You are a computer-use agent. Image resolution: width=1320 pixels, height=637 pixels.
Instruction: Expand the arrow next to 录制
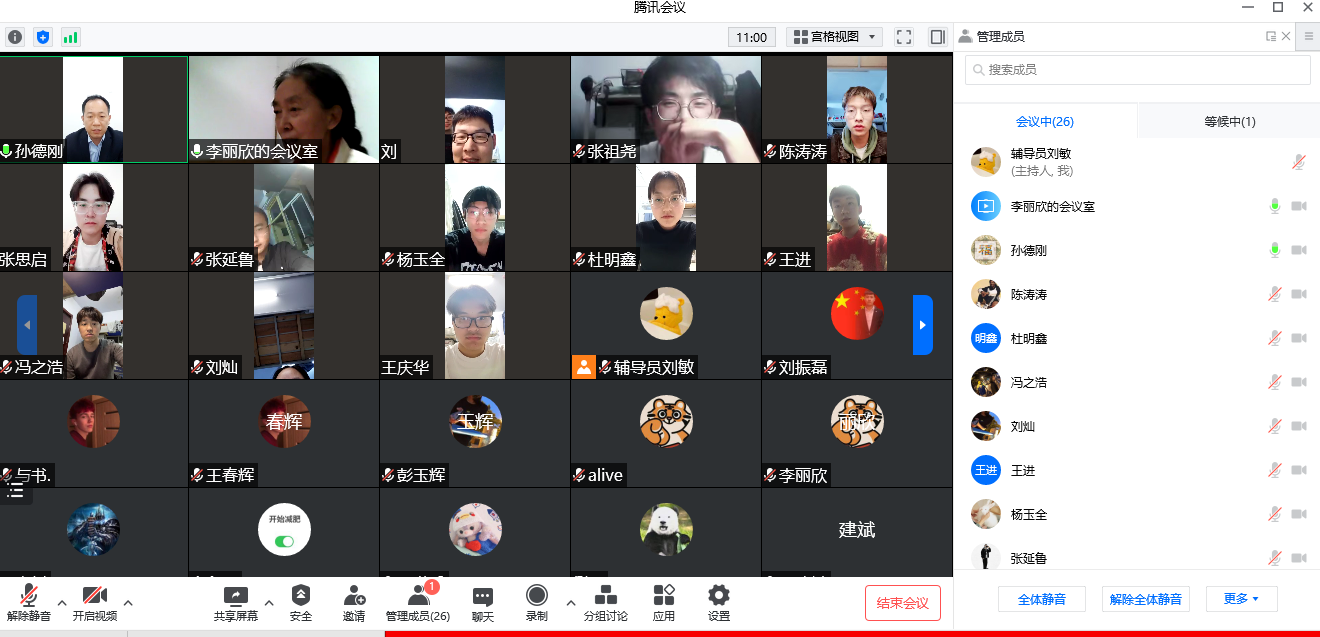coord(571,603)
